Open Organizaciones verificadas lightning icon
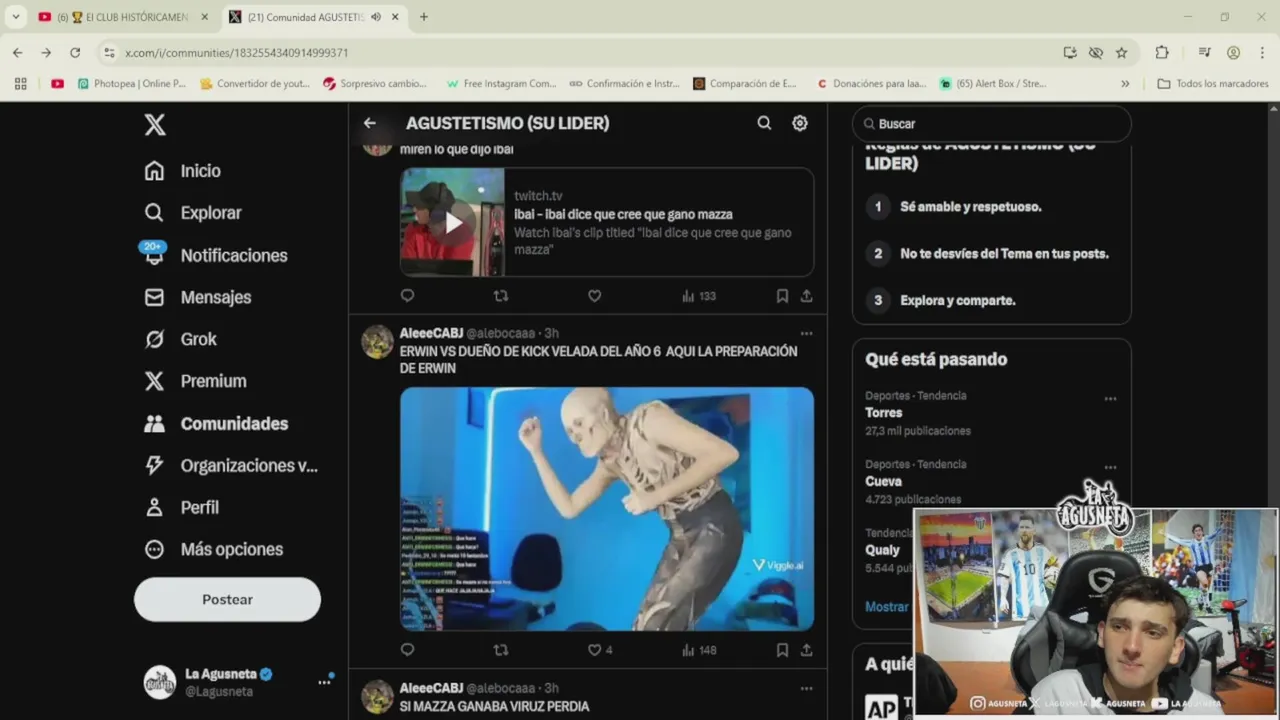The image size is (1280, 720). (x=154, y=465)
